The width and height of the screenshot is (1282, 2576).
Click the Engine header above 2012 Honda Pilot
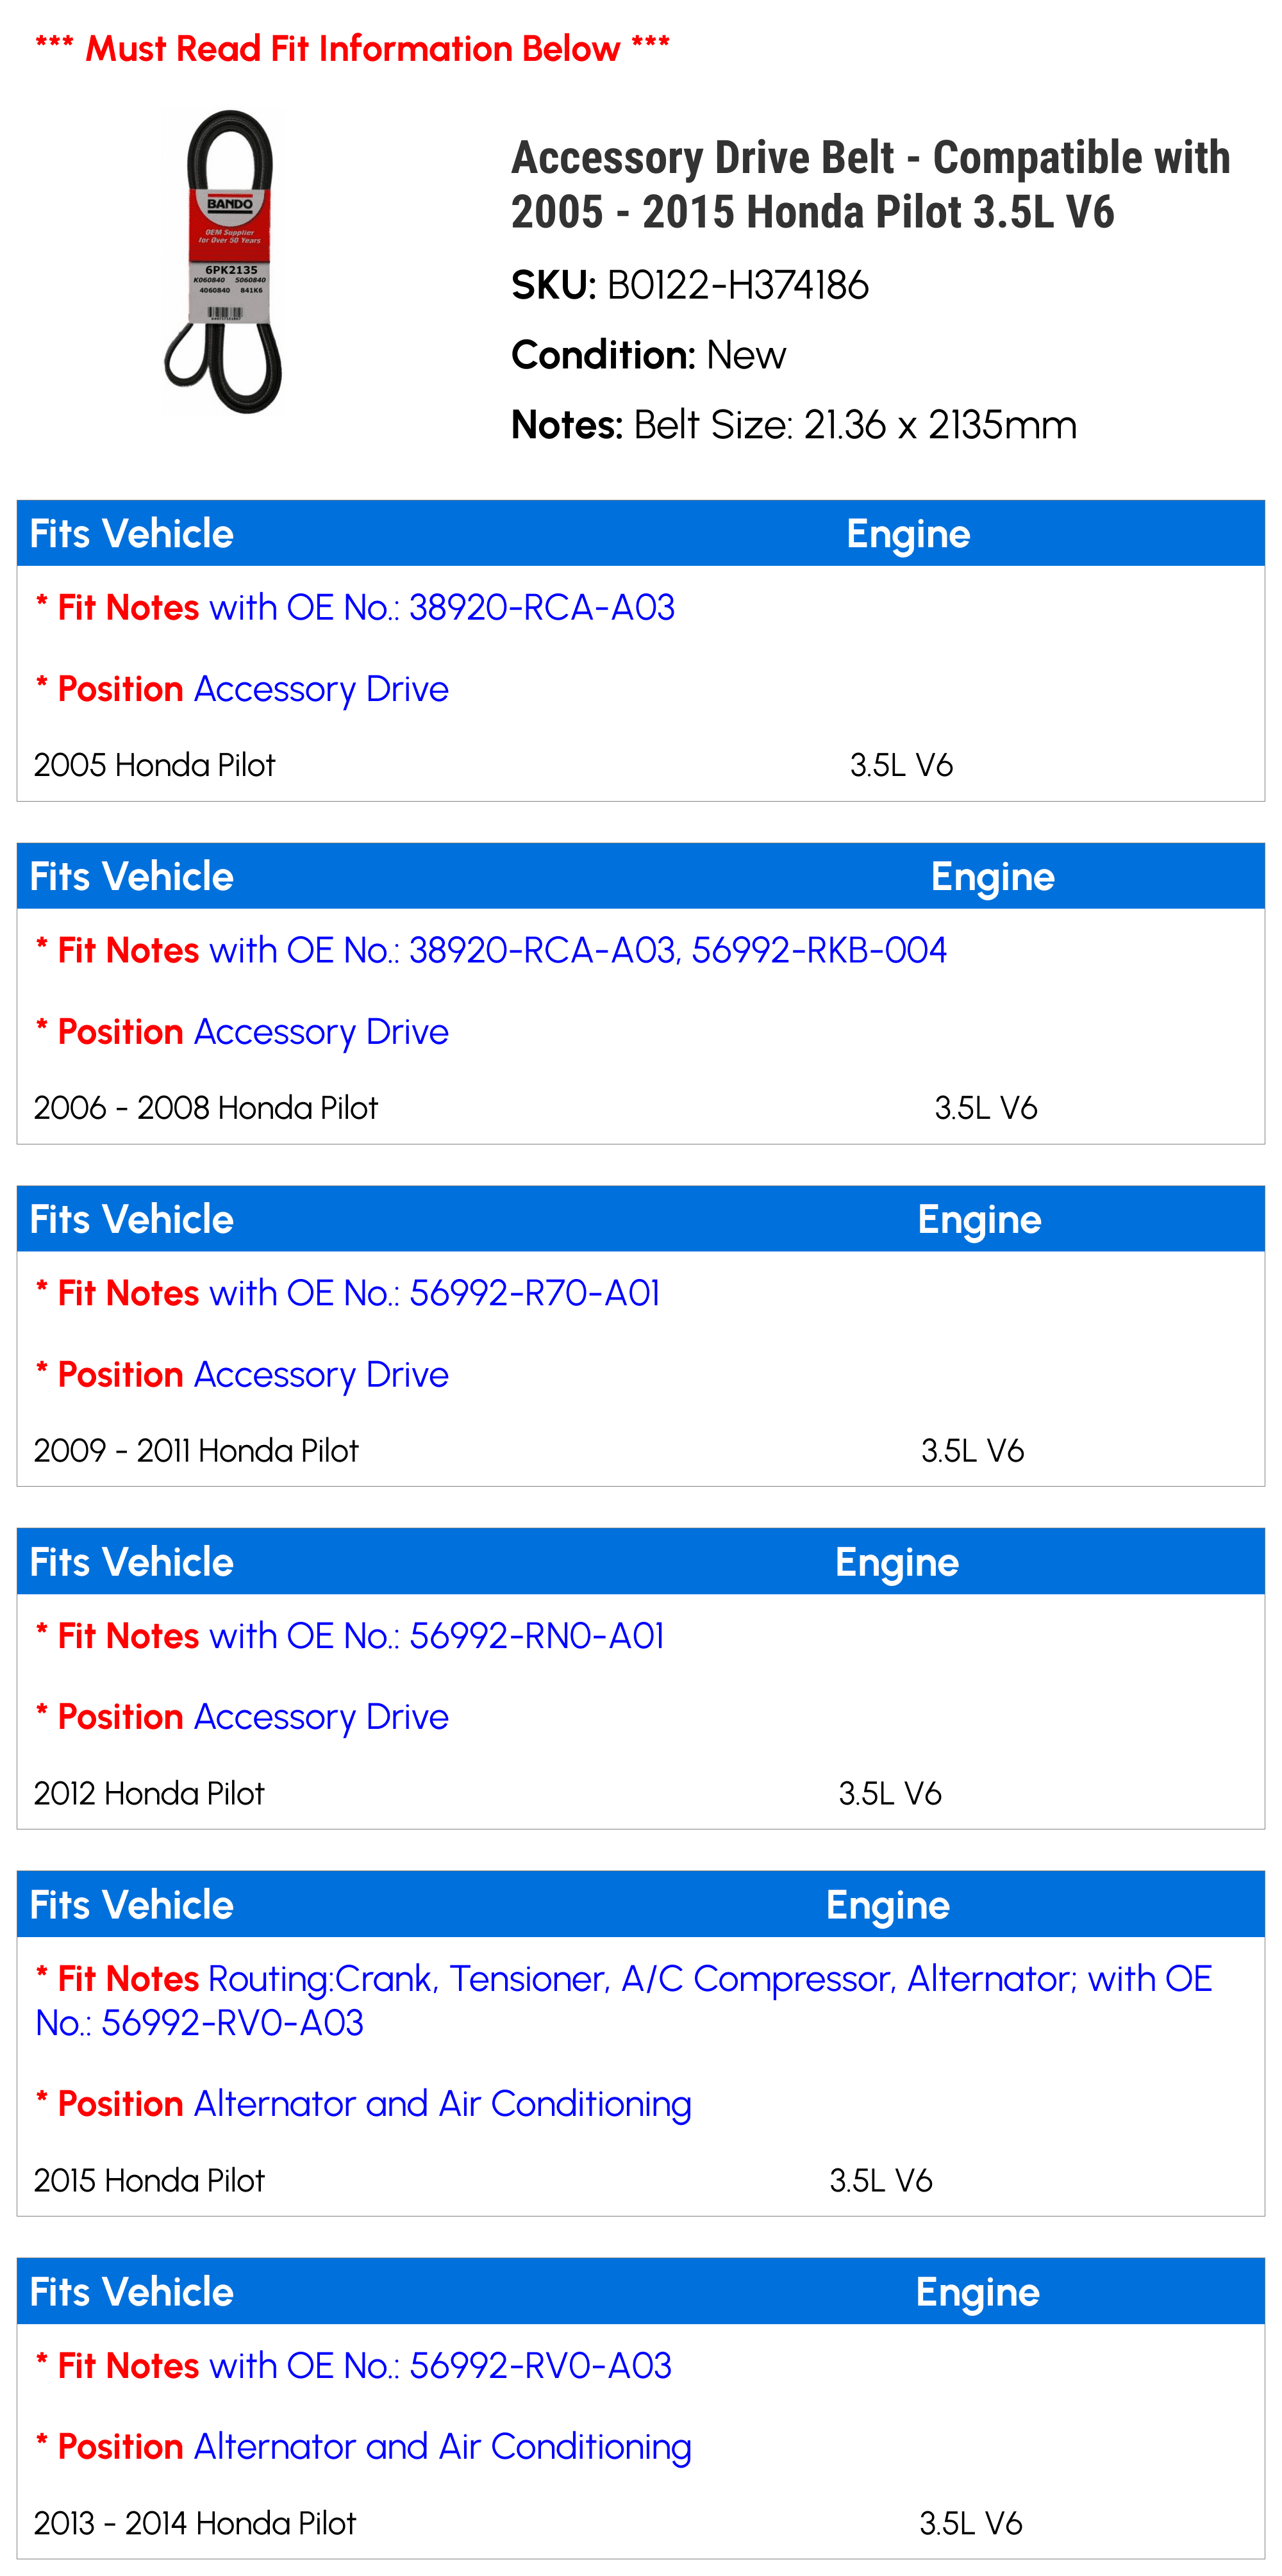coord(897,1563)
